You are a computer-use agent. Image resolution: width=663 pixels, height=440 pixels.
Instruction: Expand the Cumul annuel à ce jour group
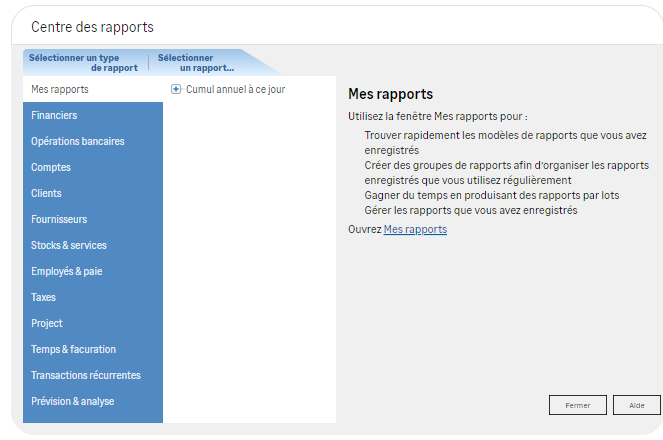(176, 89)
